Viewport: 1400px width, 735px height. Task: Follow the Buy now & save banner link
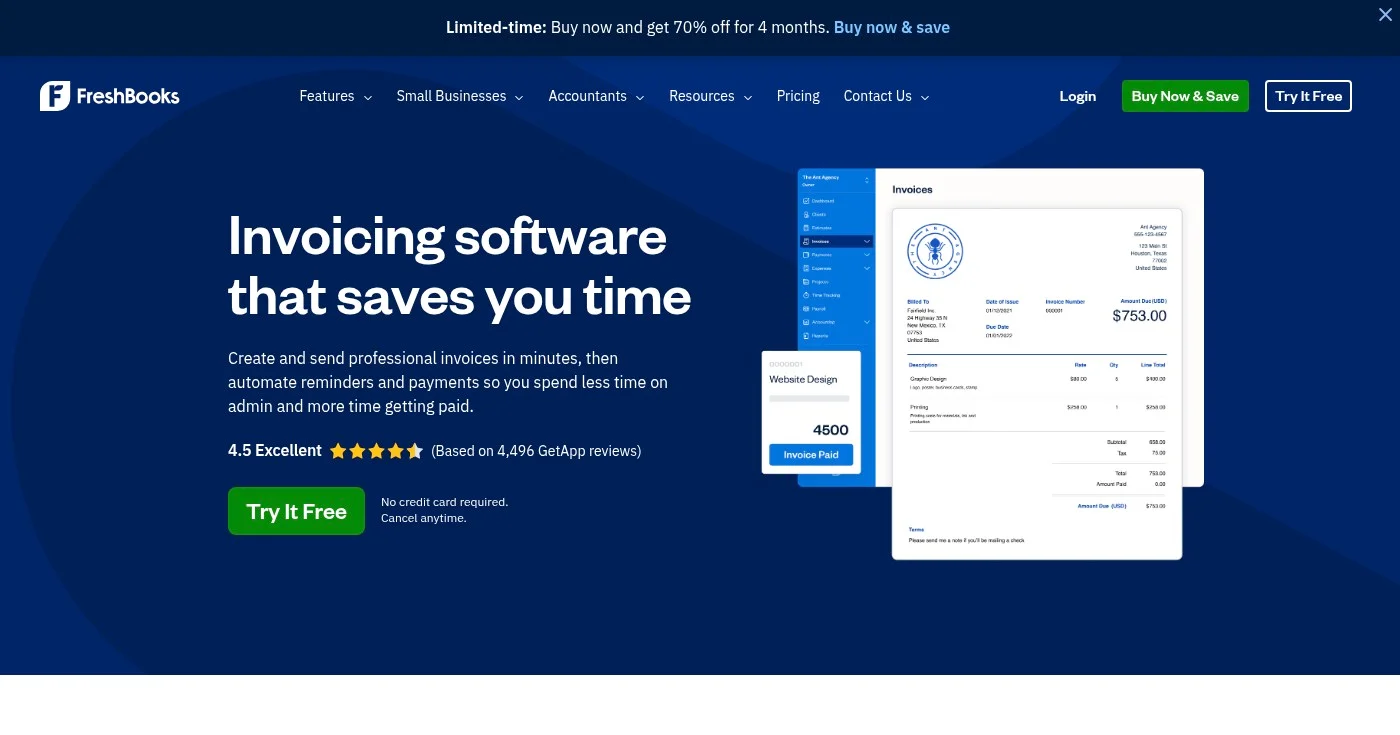[892, 27]
